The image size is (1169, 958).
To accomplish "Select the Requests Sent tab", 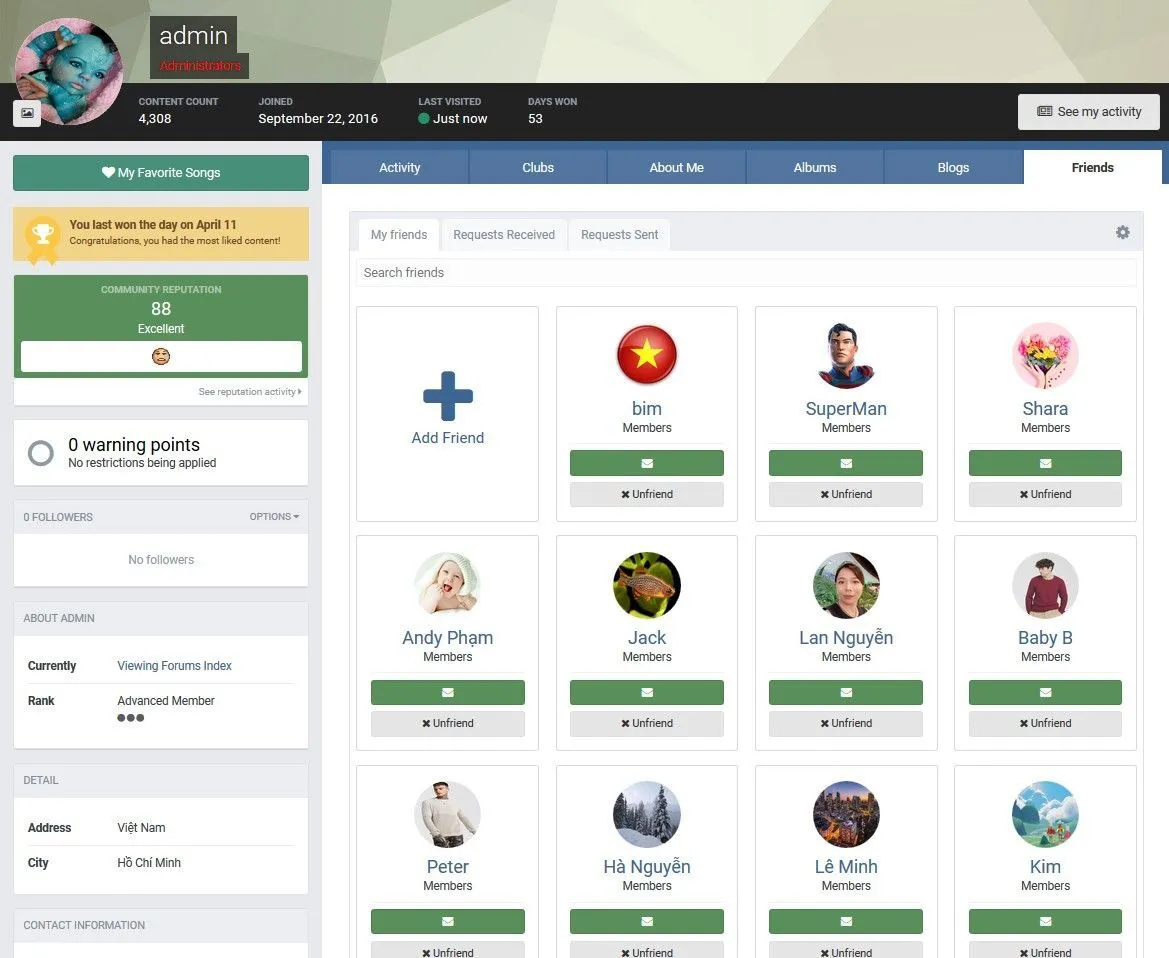I will (619, 235).
